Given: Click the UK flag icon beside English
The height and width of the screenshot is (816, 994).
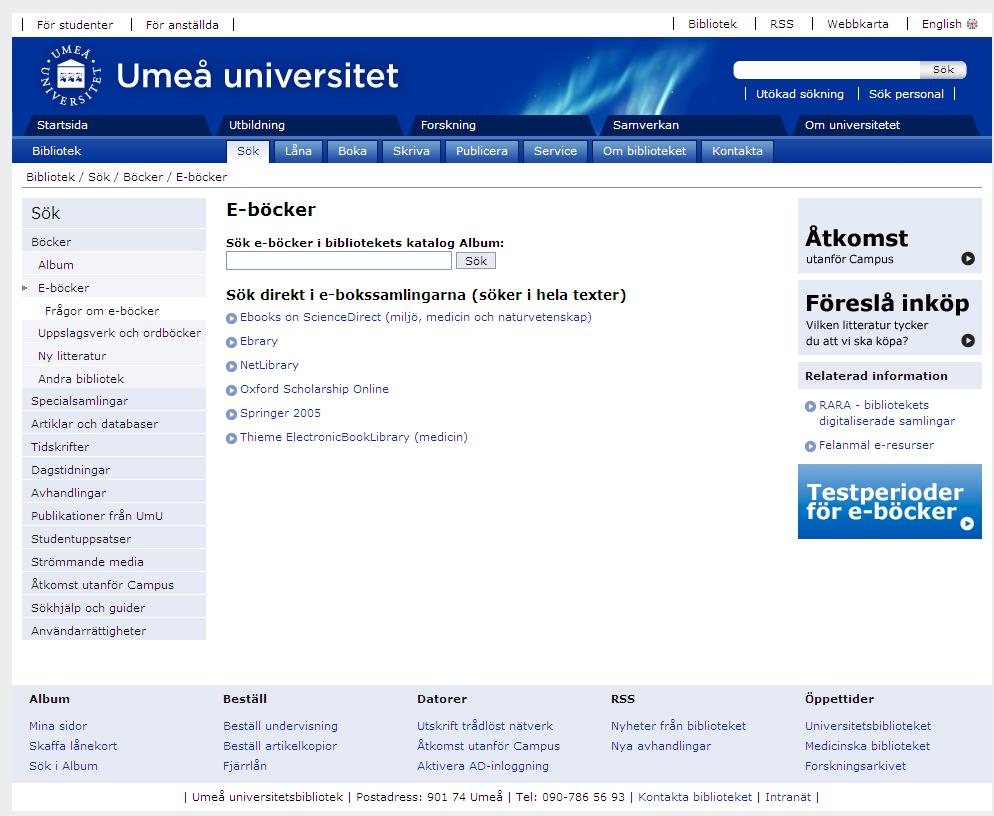Looking at the screenshot, I should click(x=972, y=24).
